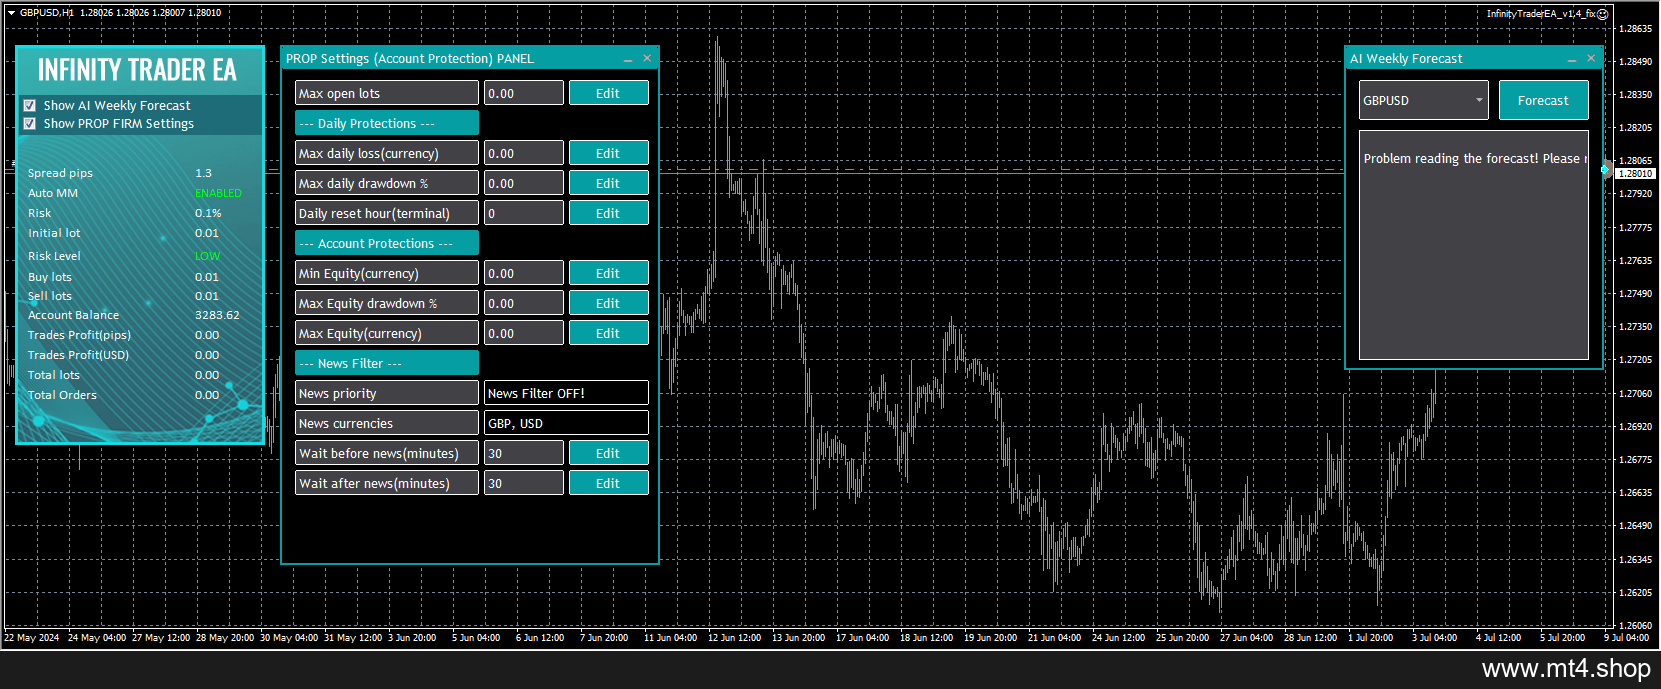Minimize the AI Weekly Forecast panel

1572,59
